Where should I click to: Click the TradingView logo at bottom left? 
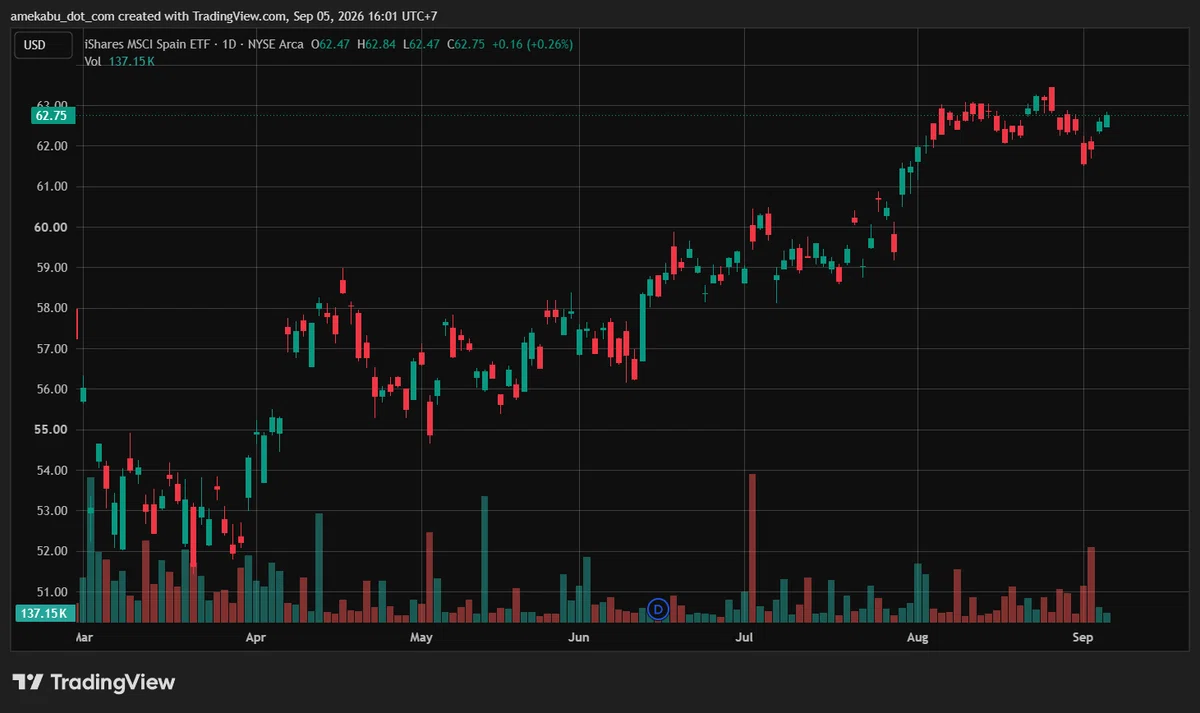tap(93, 682)
